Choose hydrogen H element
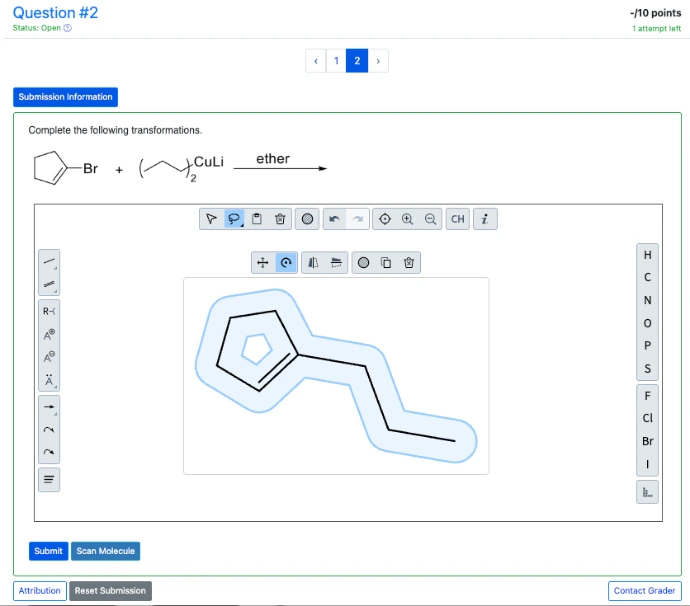 click(x=647, y=255)
